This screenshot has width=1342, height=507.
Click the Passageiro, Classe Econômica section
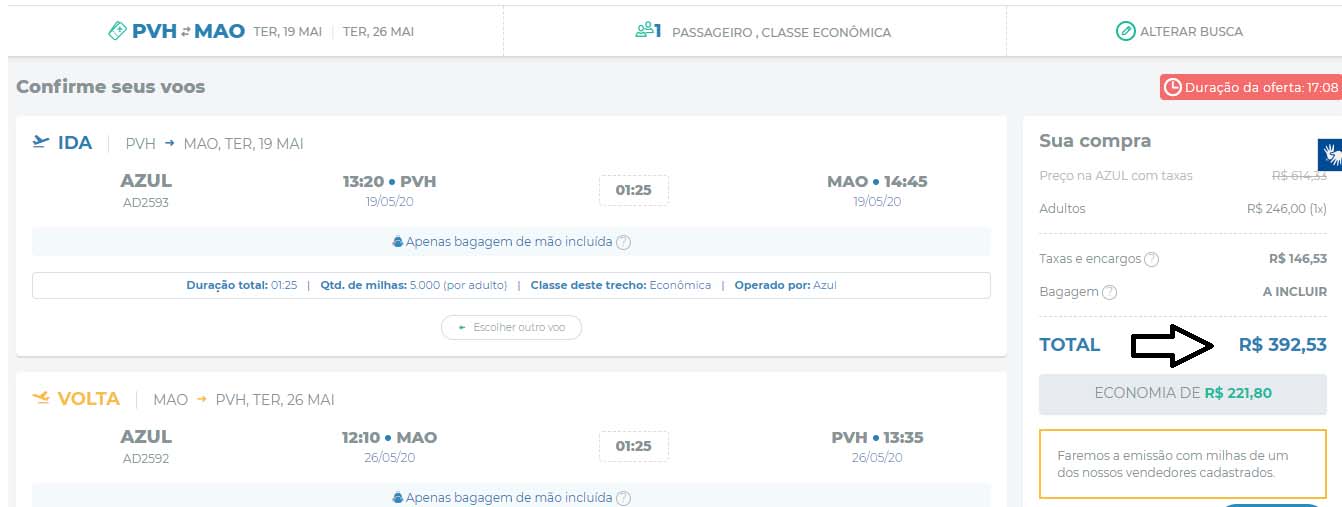(780, 32)
